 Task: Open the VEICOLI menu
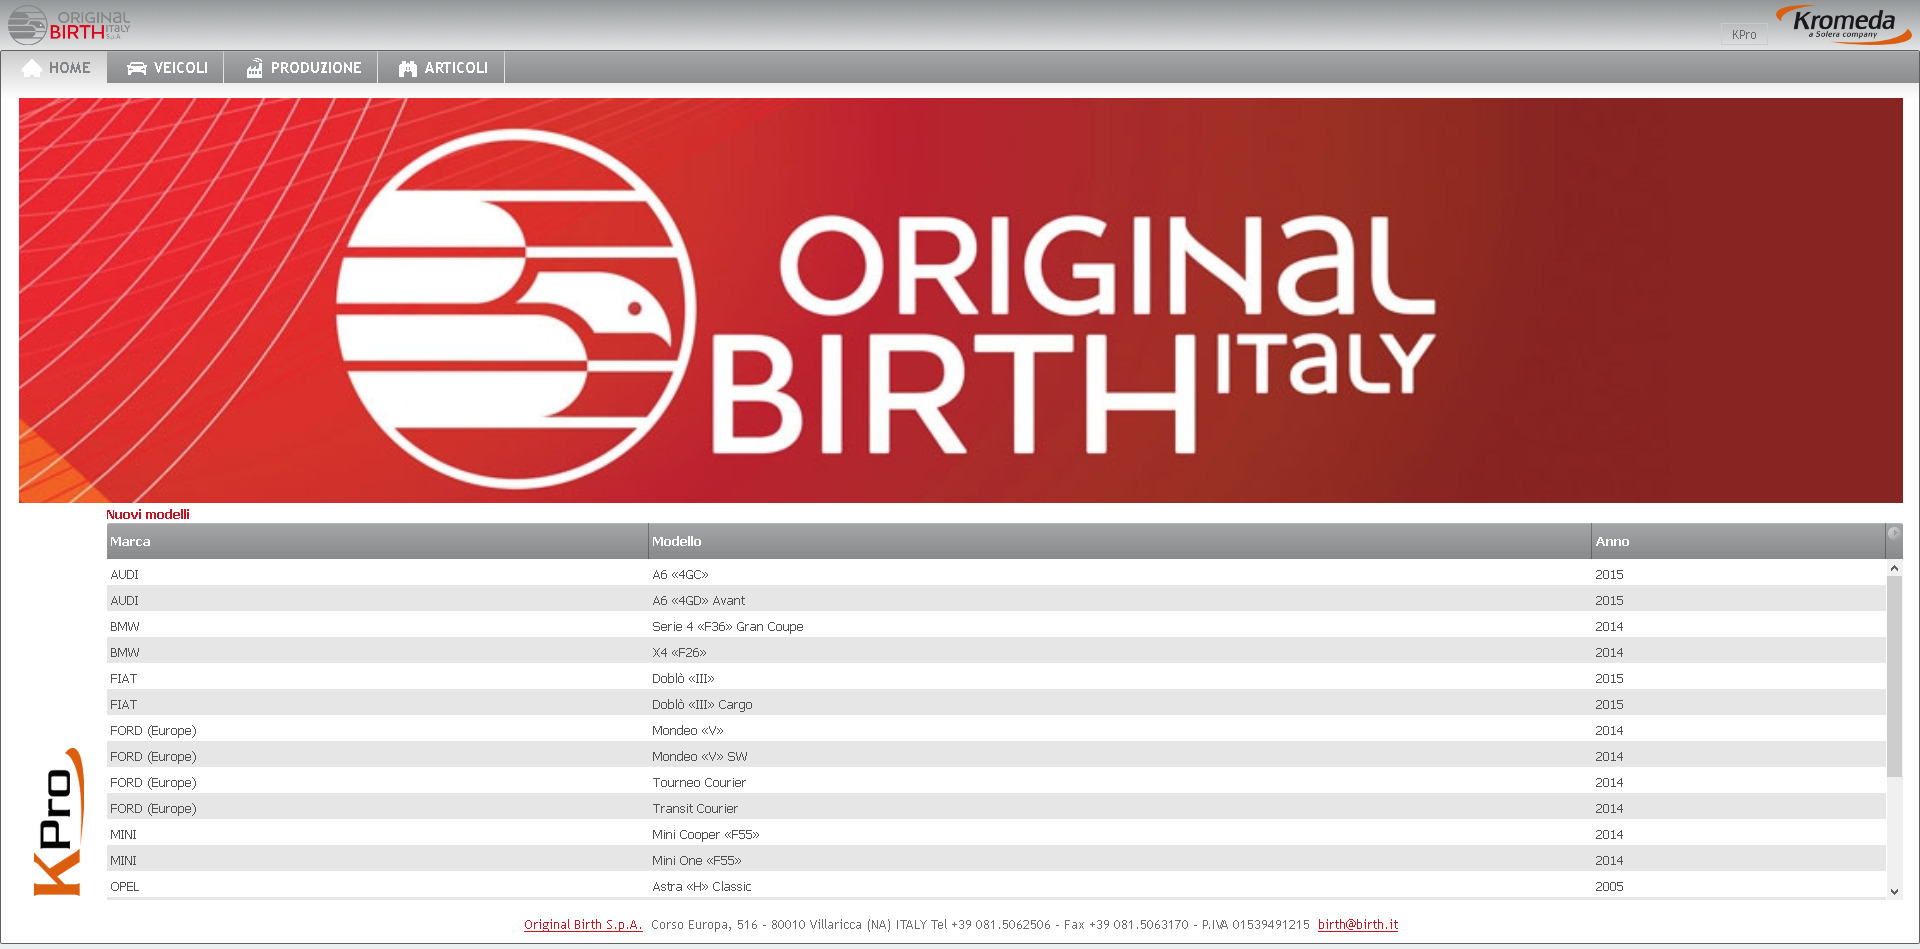pyautogui.click(x=166, y=67)
